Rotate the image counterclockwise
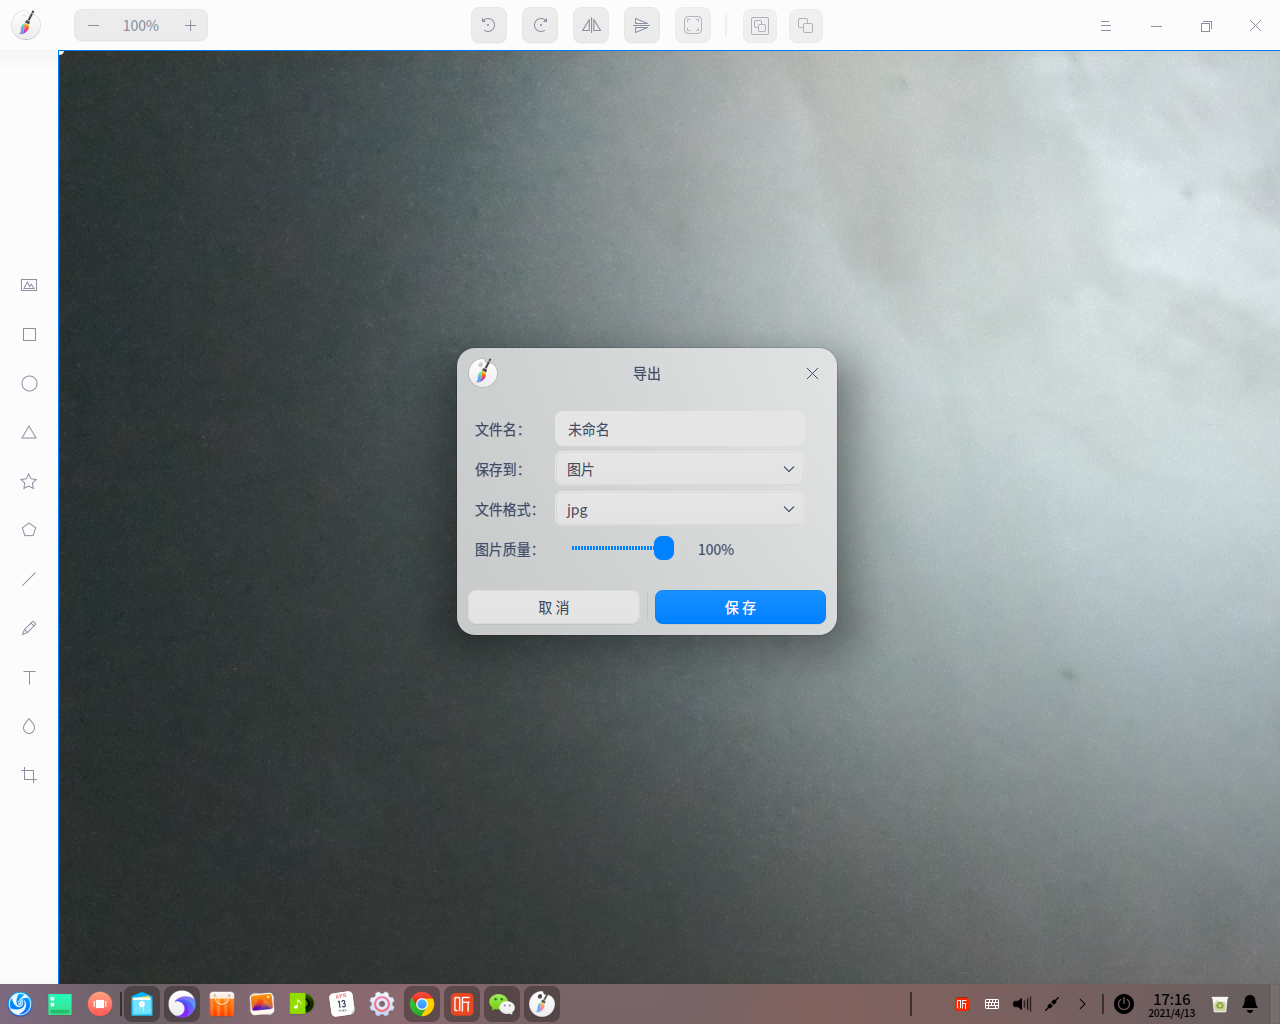1280x1024 pixels. (489, 25)
